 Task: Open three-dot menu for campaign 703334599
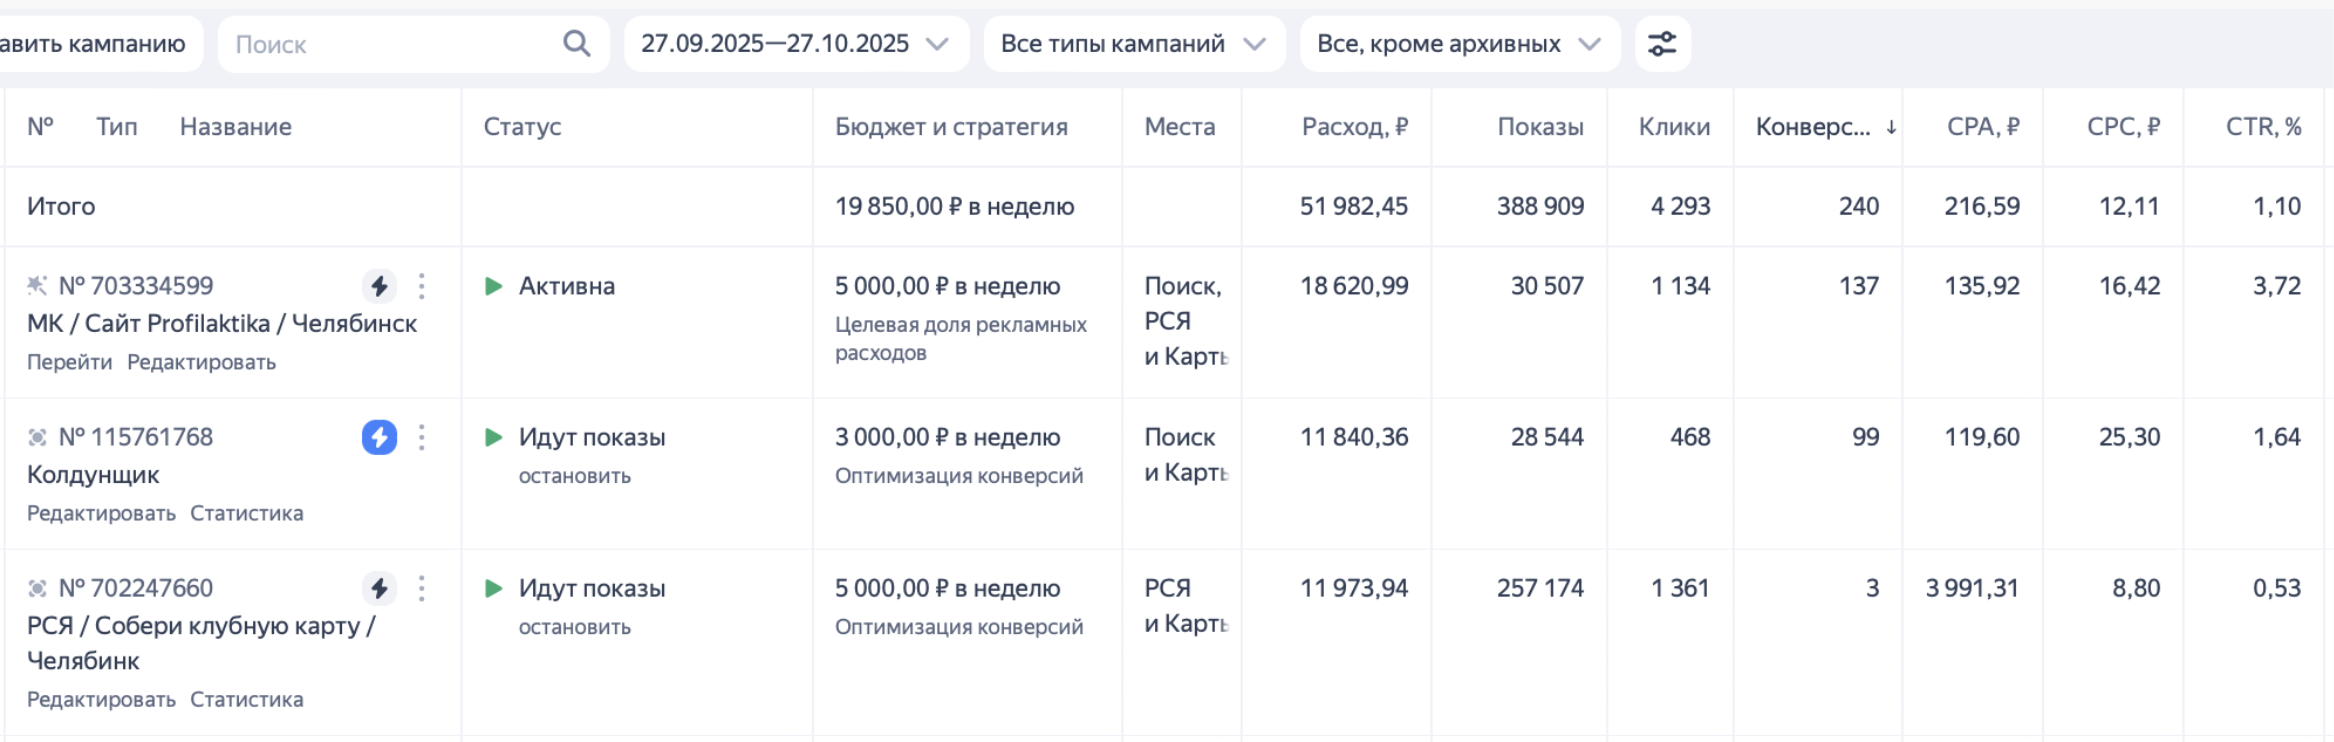pyautogui.click(x=422, y=287)
